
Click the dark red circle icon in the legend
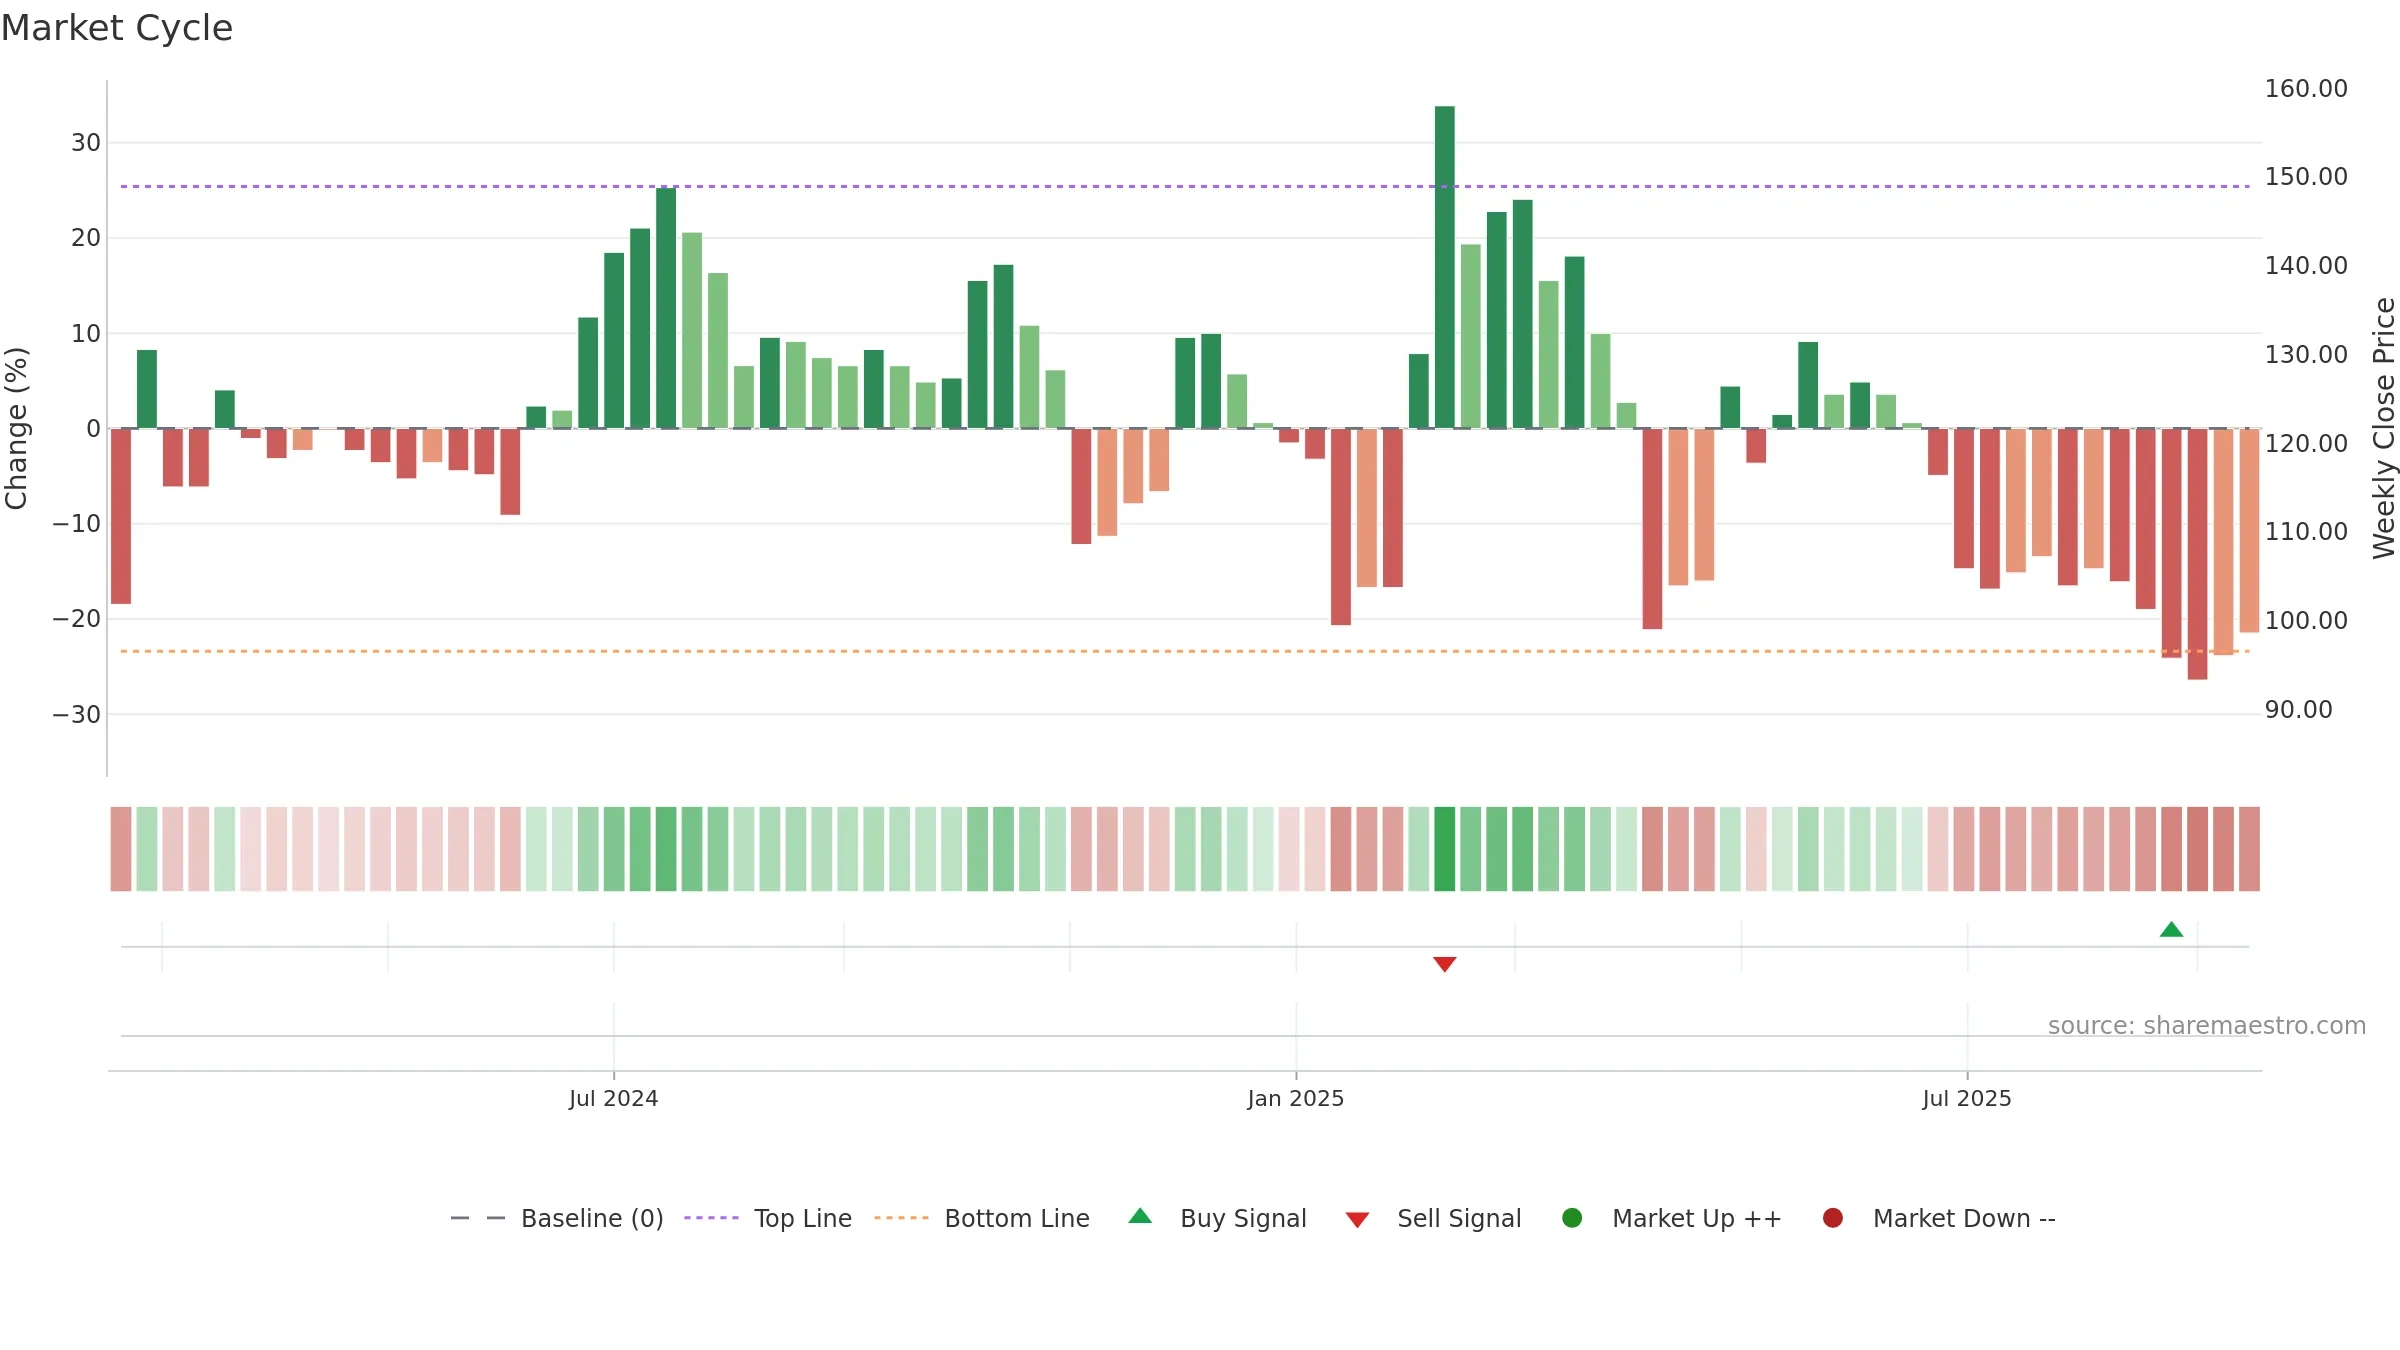[1833, 1218]
